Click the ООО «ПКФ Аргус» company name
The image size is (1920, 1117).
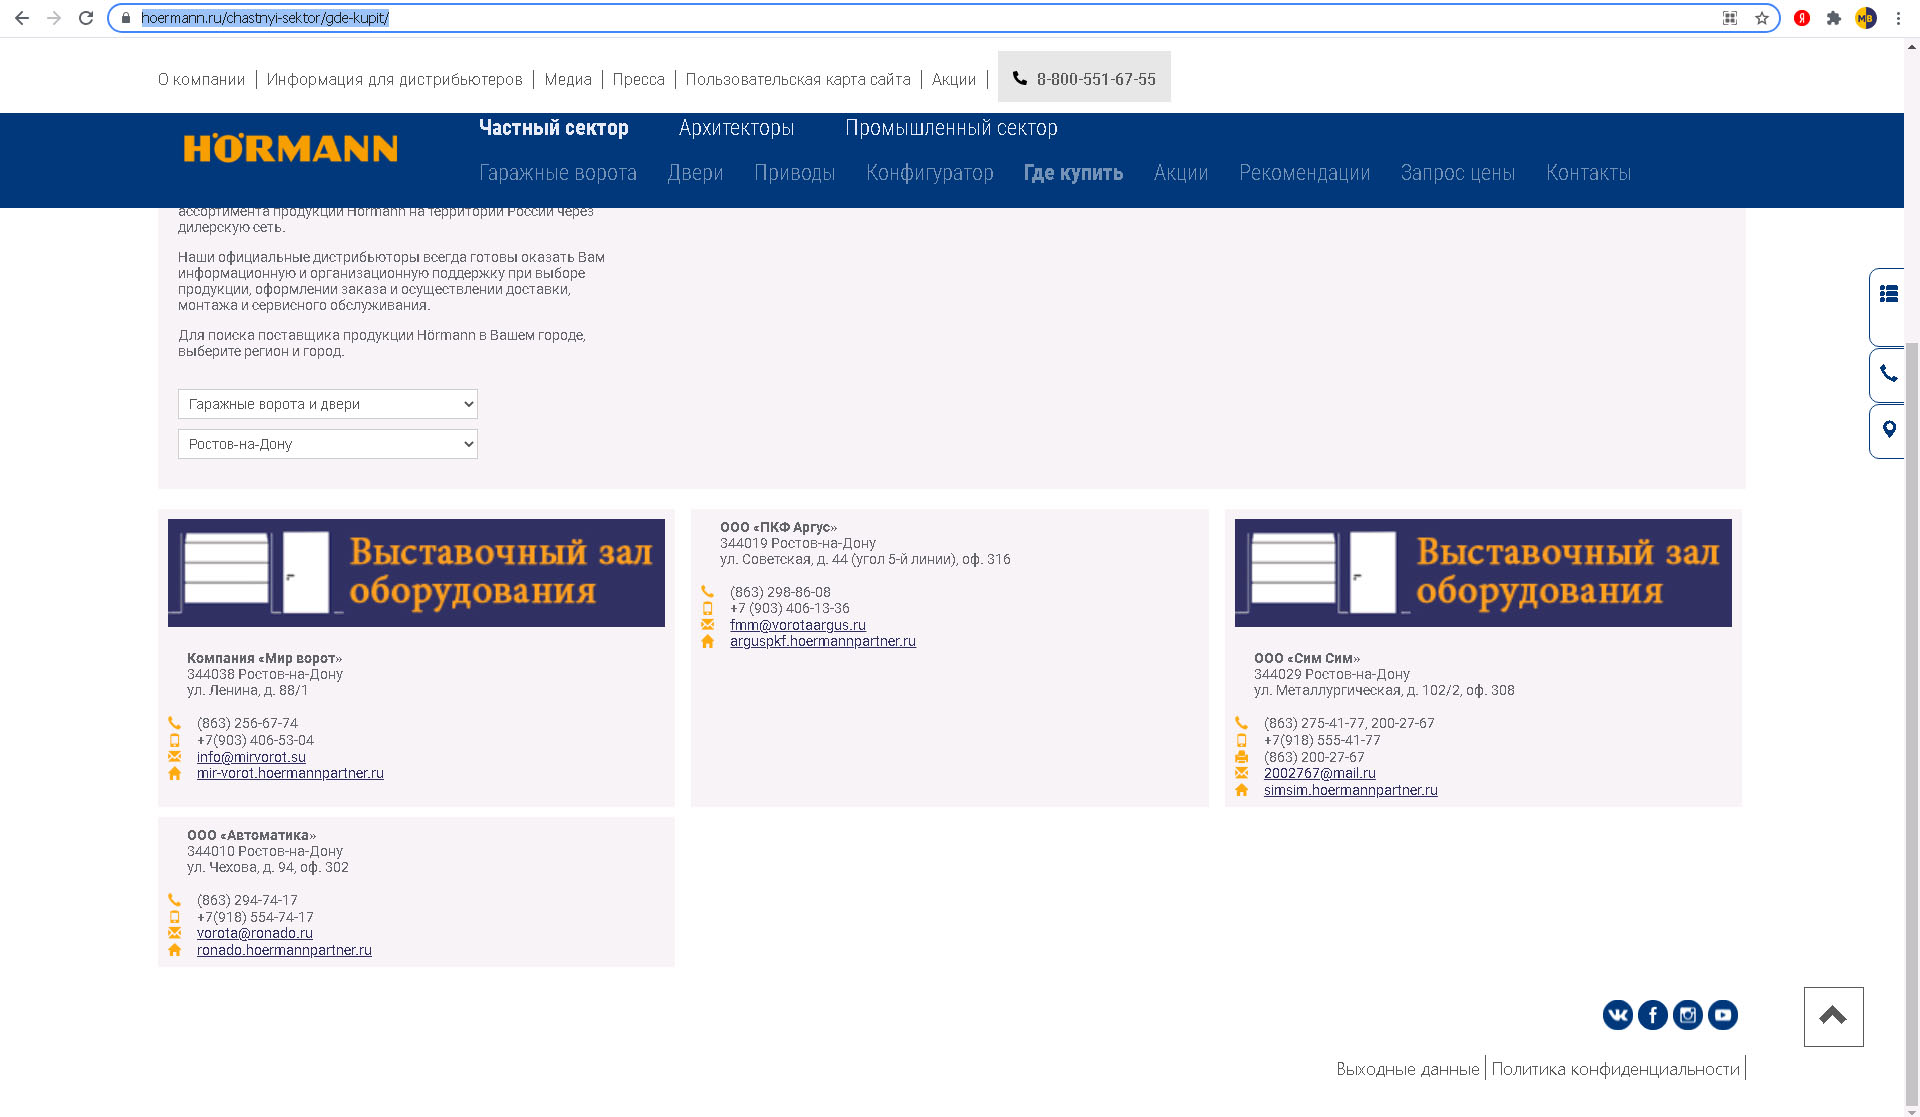tap(779, 527)
